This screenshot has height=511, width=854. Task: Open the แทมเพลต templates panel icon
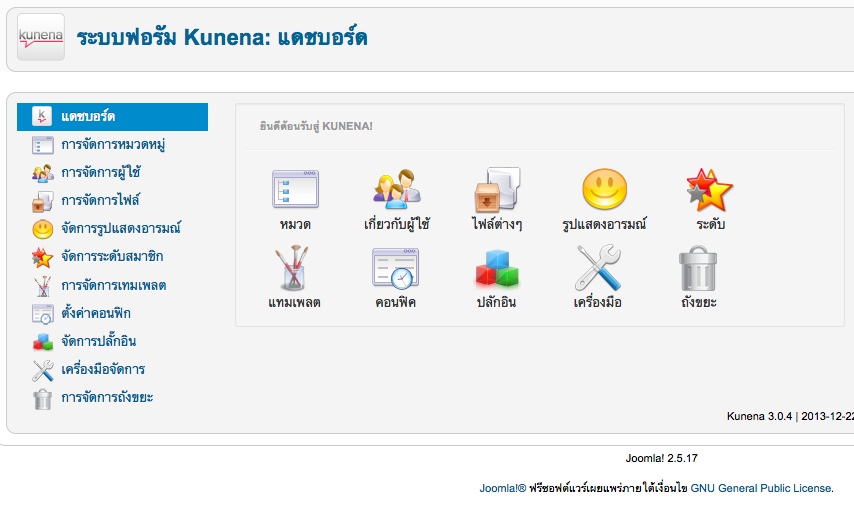(x=293, y=267)
